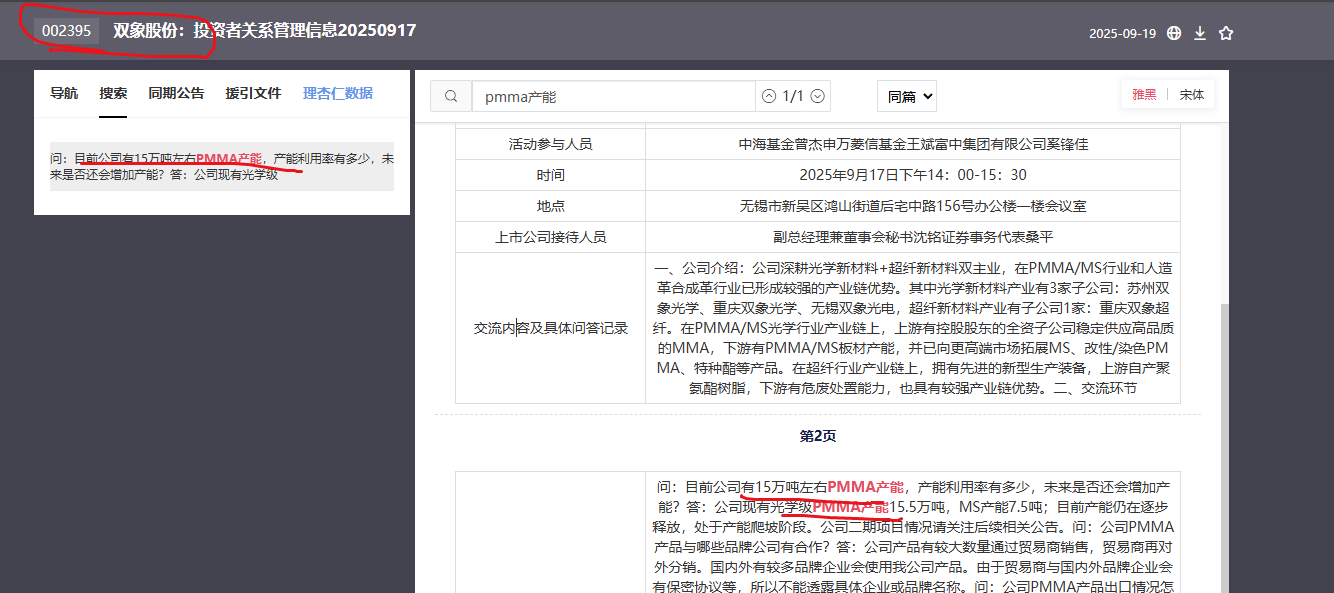Open the 同篇 search scope dropdown

click(907, 96)
